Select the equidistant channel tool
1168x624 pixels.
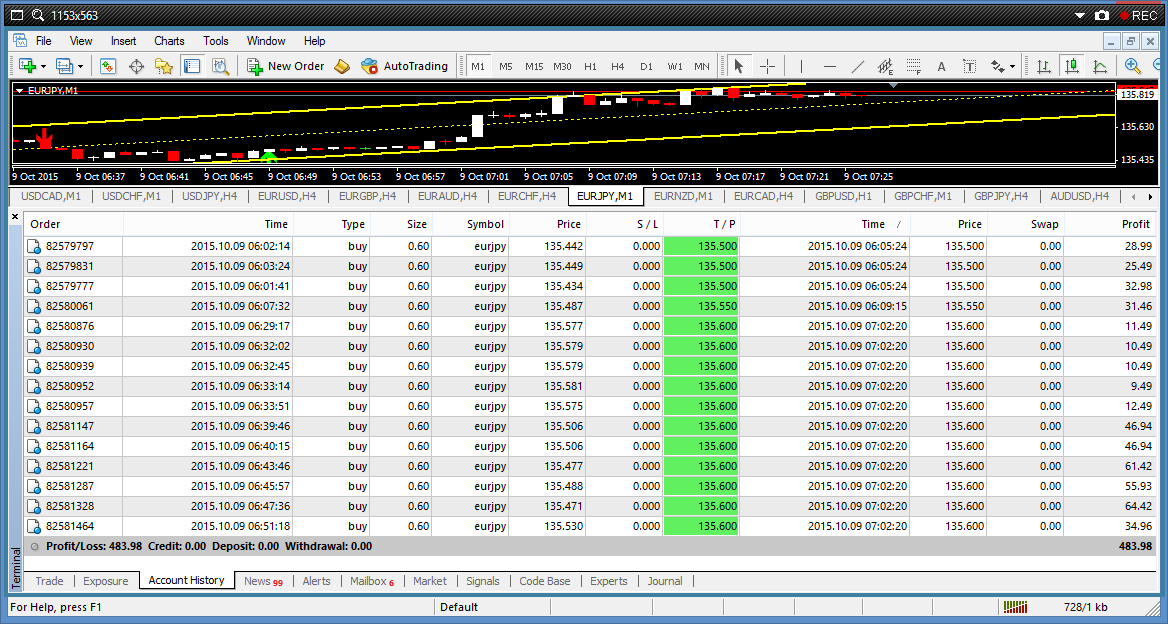[886, 66]
